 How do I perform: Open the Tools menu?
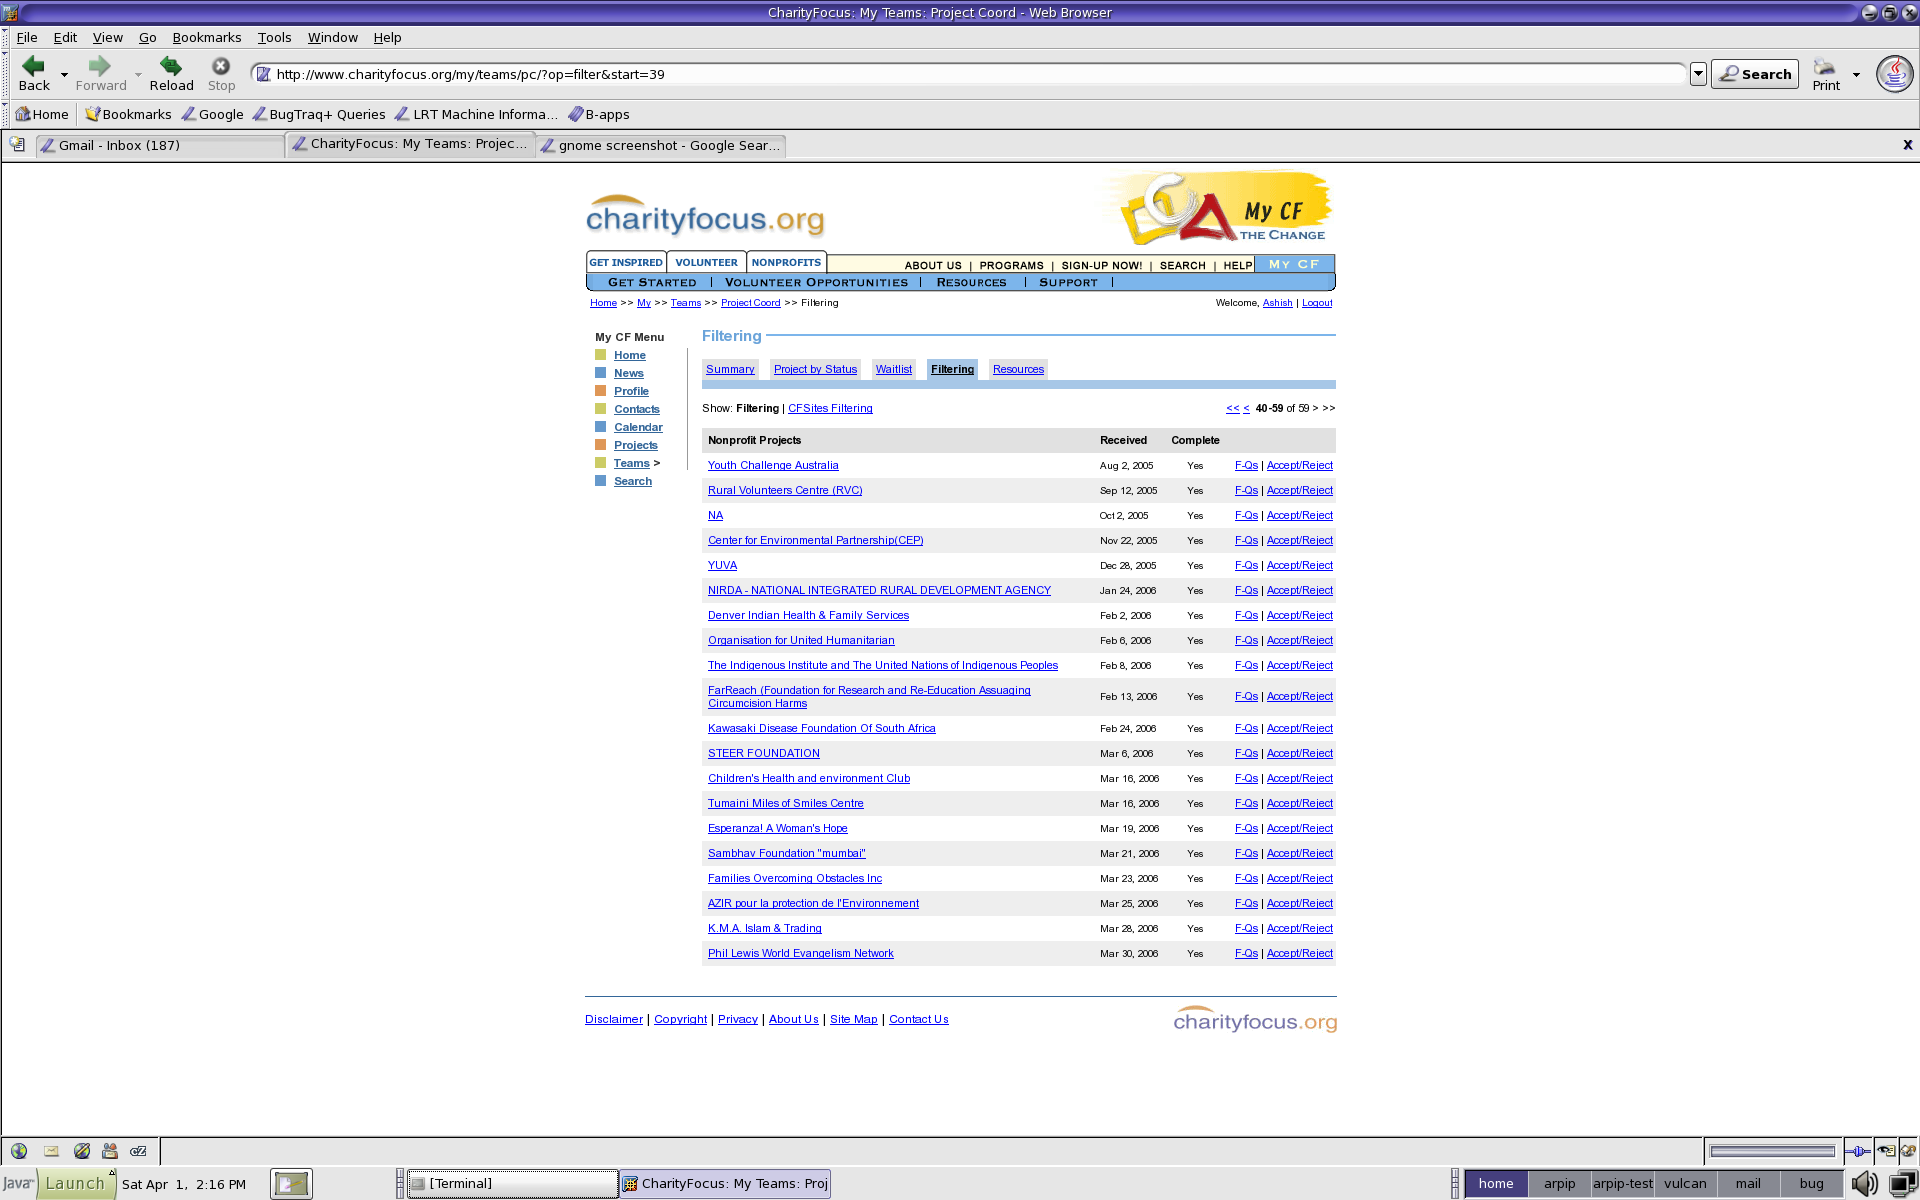(x=274, y=37)
